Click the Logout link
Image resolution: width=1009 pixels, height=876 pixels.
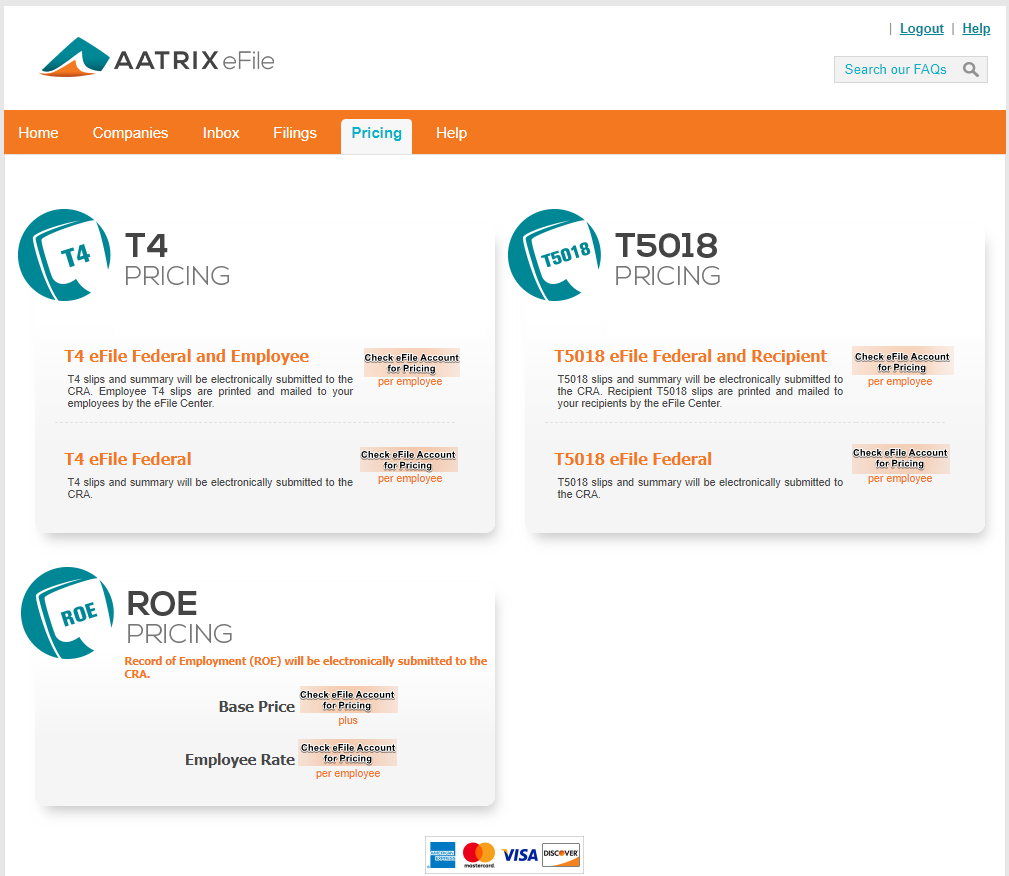point(921,29)
